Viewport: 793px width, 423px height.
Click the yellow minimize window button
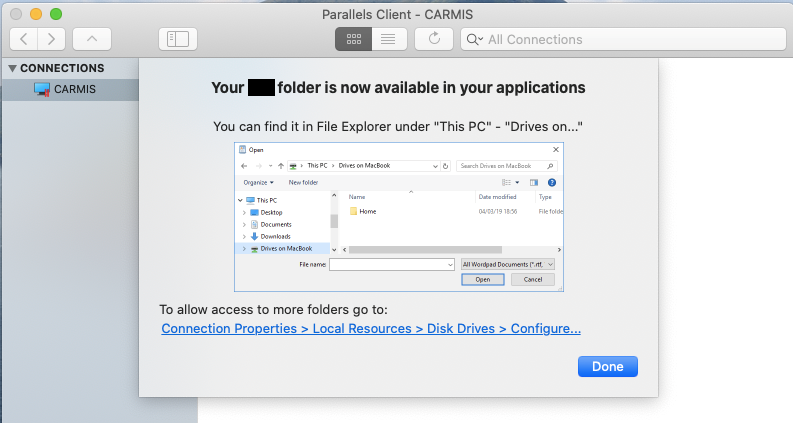[x=36, y=14]
